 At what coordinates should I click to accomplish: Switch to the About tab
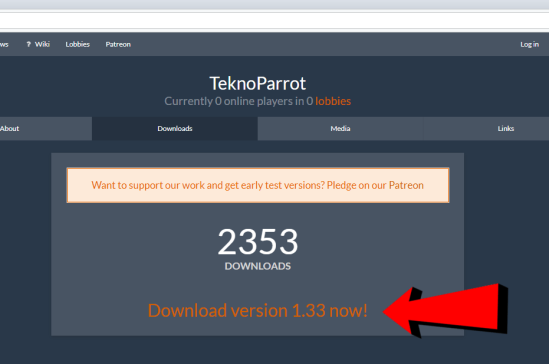(x=46, y=128)
